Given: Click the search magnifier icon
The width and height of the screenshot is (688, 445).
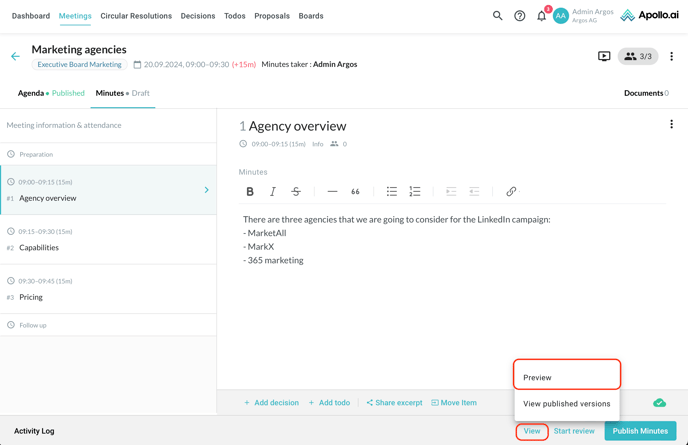Looking at the screenshot, I should [497, 16].
